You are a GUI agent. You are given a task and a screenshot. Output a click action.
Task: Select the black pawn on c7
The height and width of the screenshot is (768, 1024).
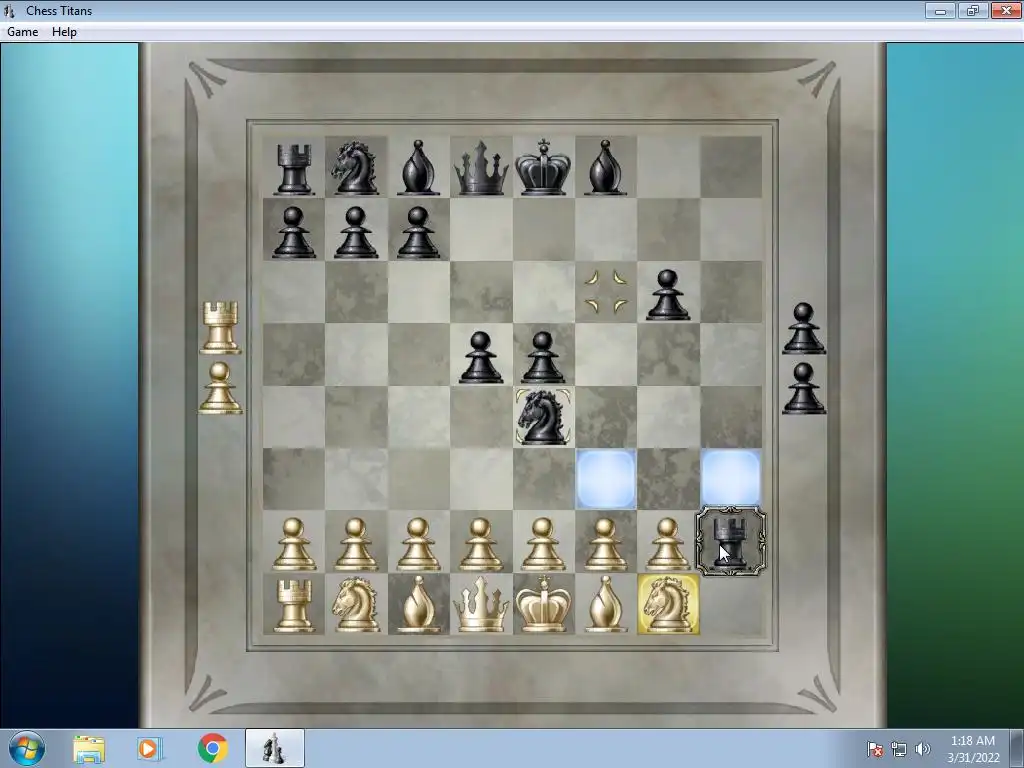tap(418, 232)
